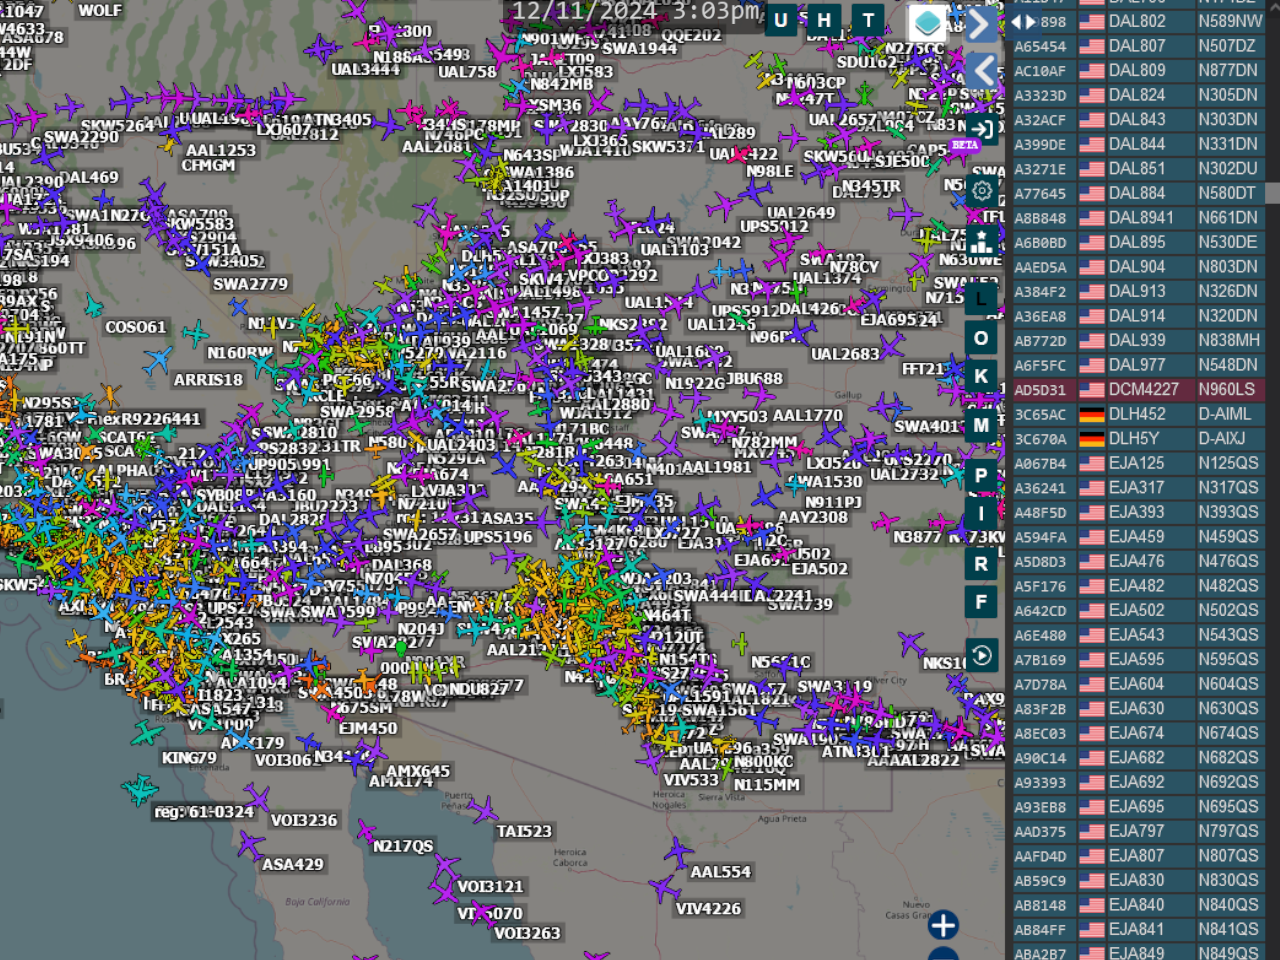Toggle the O map button
Image resolution: width=1280 pixels, height=960 pixels.
click(x=981, y=338)
